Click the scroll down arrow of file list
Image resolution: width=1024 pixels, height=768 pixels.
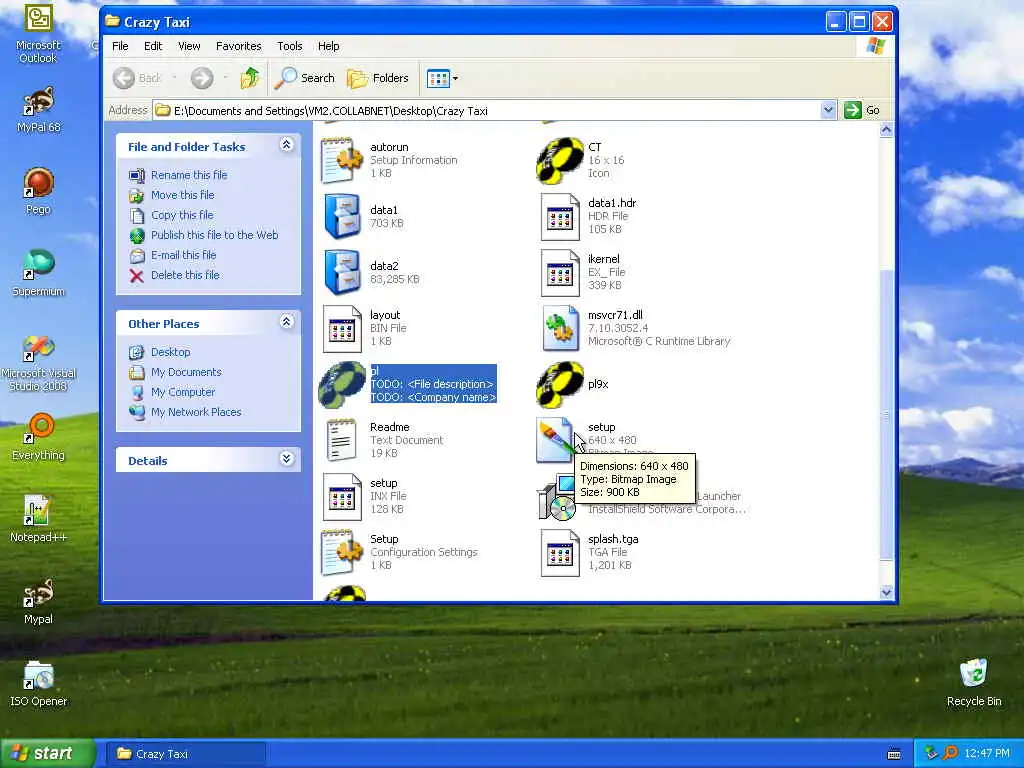click(x=886, y=592)
